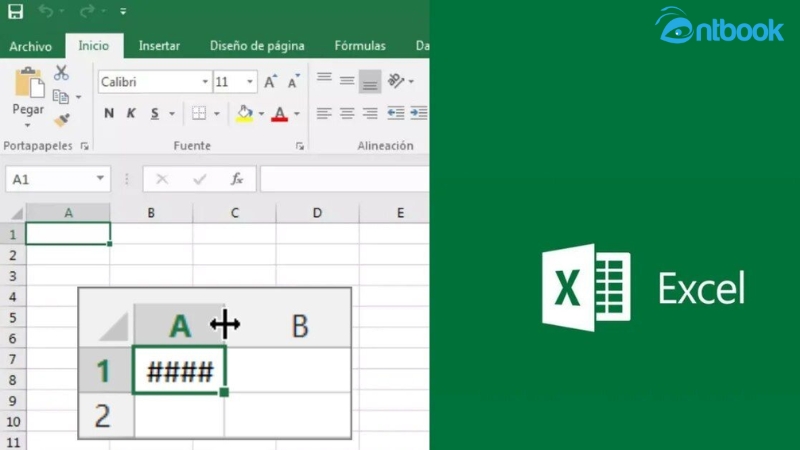Screen dimensions: 800x450
Task: Open the Portapapeles dialog launcher
Action: click(x=85, y=146)
